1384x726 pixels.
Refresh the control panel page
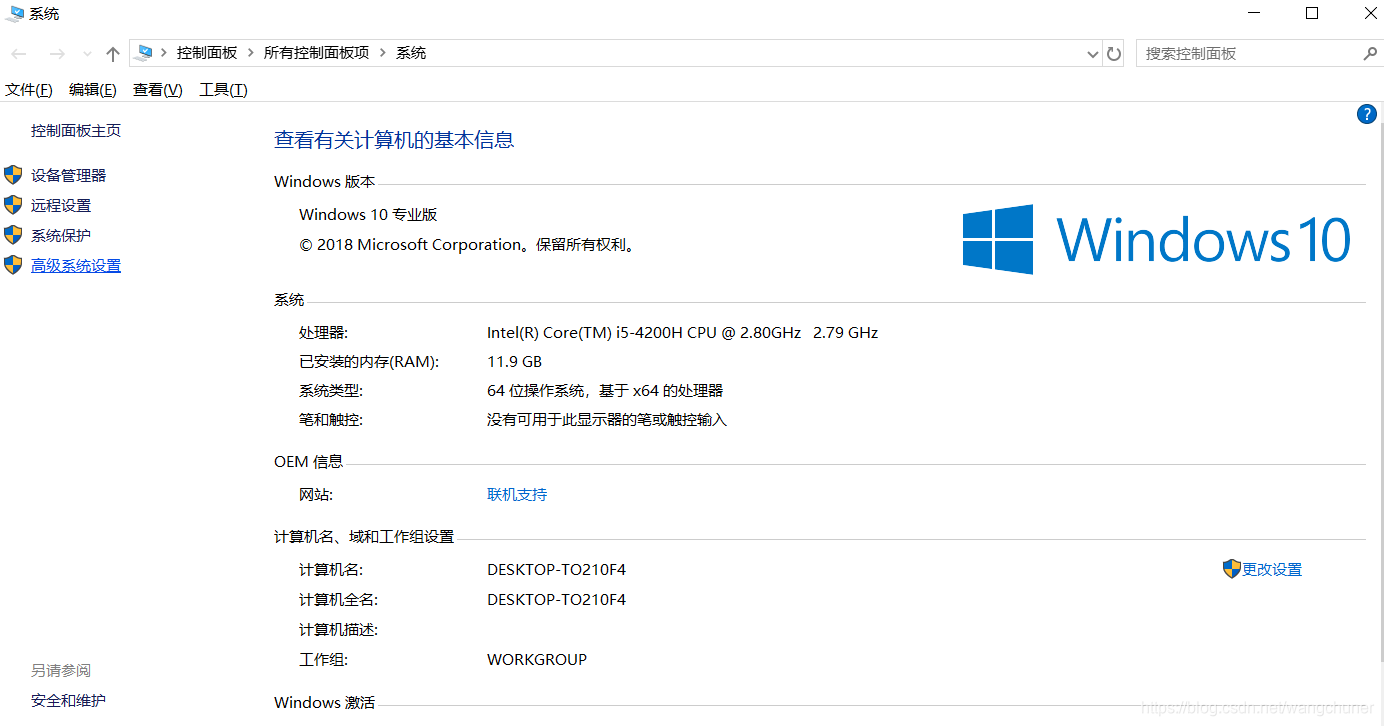[x=1114, y=54]
